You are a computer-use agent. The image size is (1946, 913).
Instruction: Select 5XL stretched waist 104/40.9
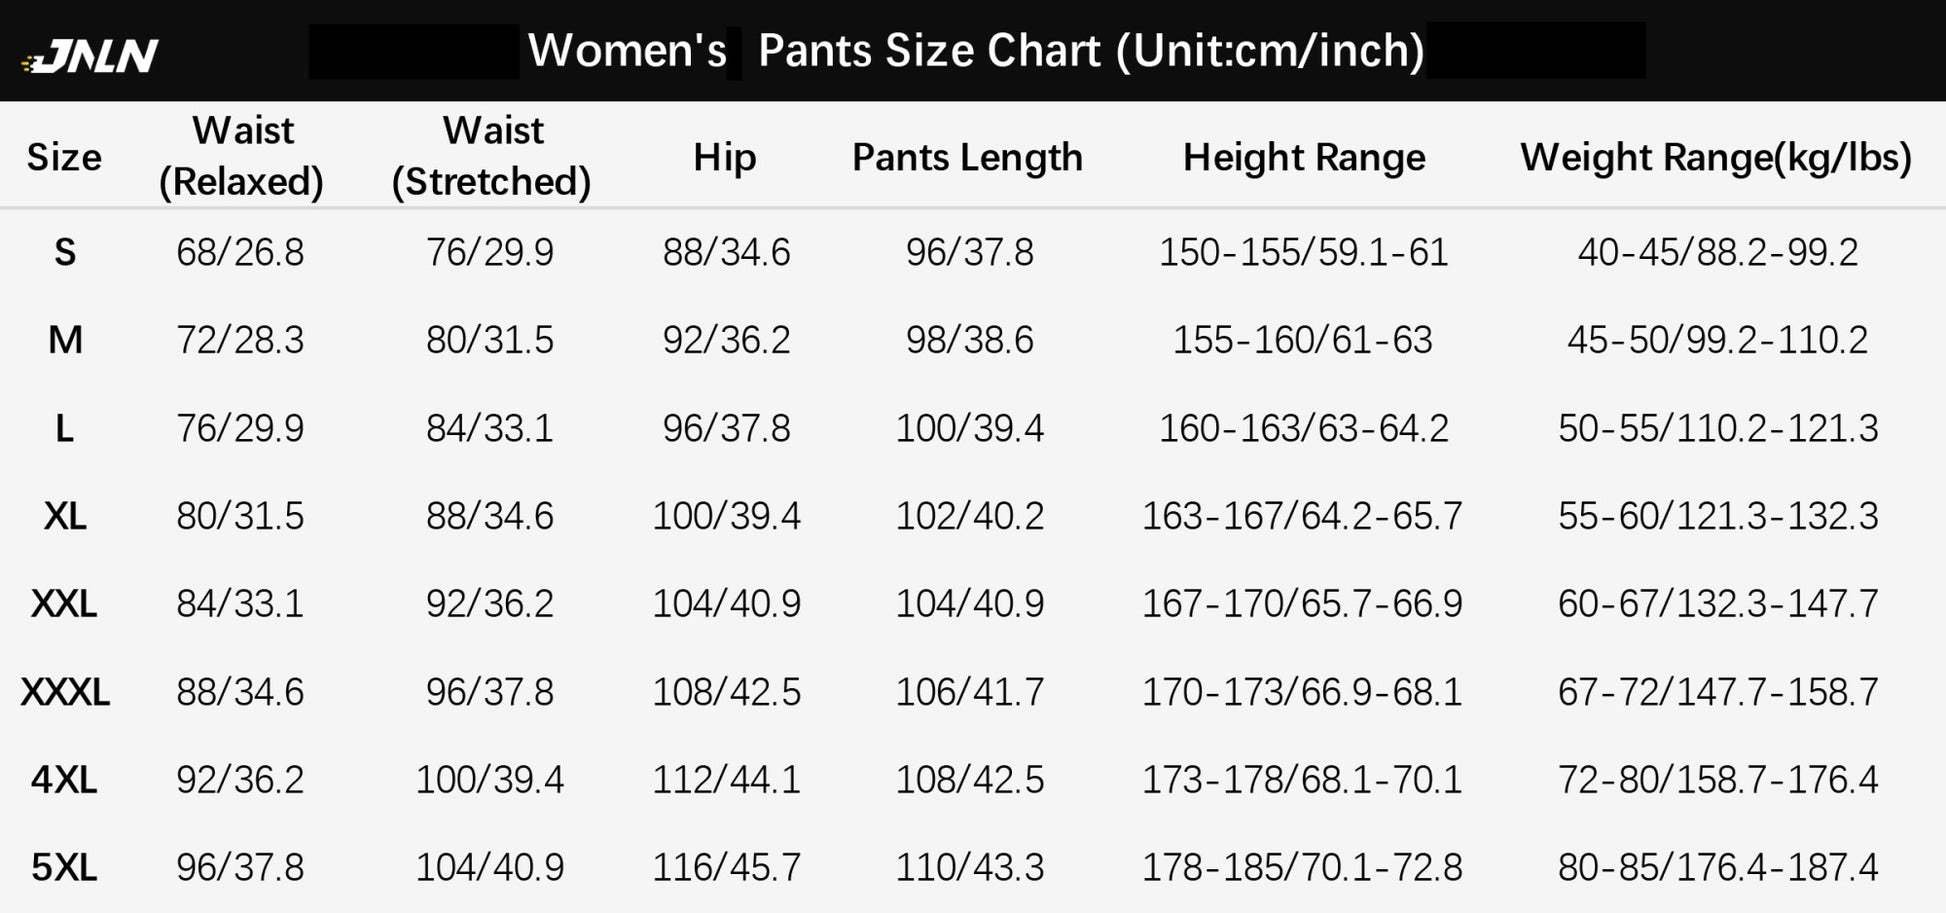[490, 867]
